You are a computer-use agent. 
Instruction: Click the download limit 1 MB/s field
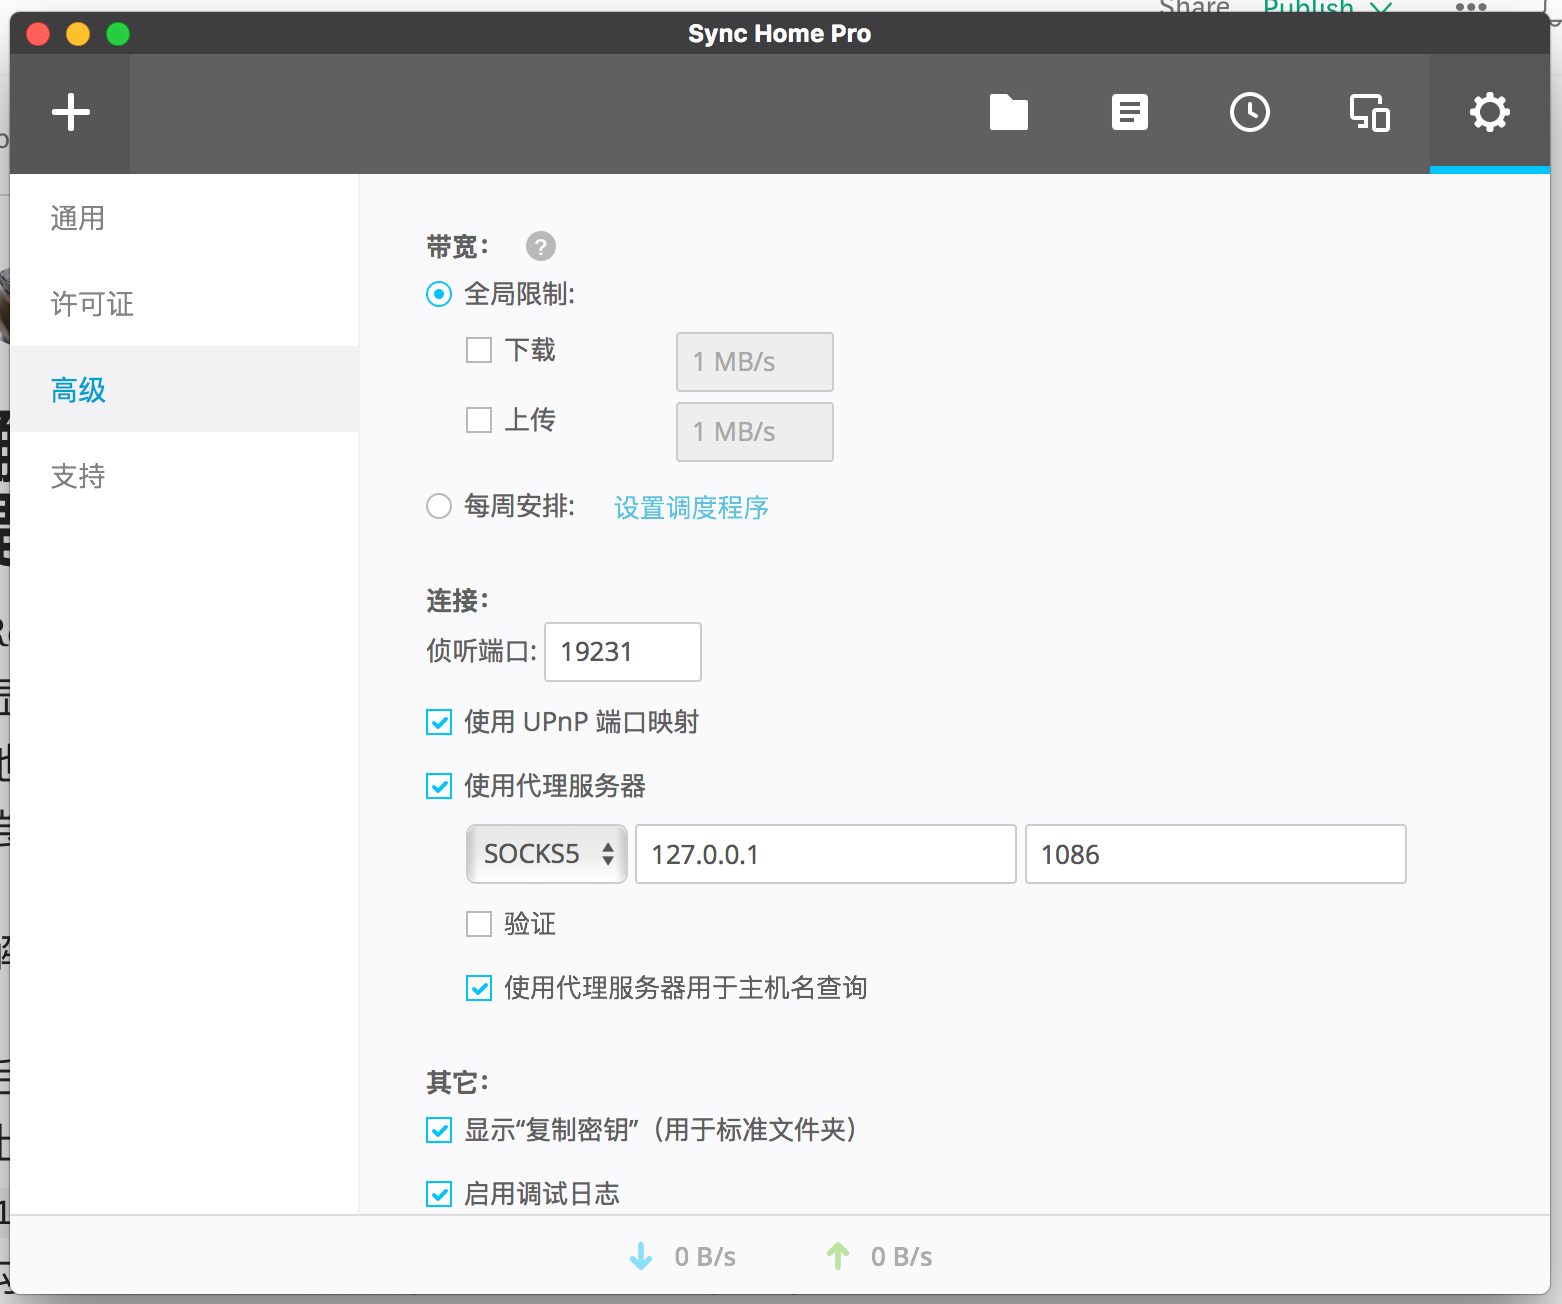tap(755, 362)
